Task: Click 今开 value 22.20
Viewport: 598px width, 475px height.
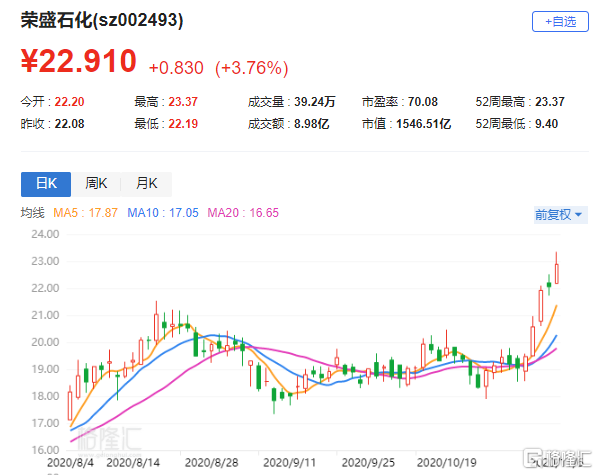Action: tap(69, 102)
